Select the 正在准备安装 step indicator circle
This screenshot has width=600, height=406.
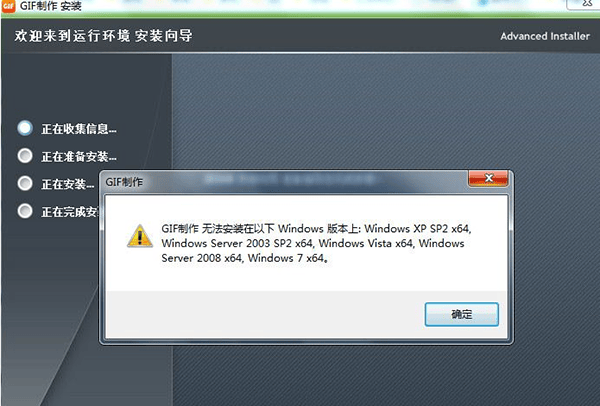[x=25, y=156]
